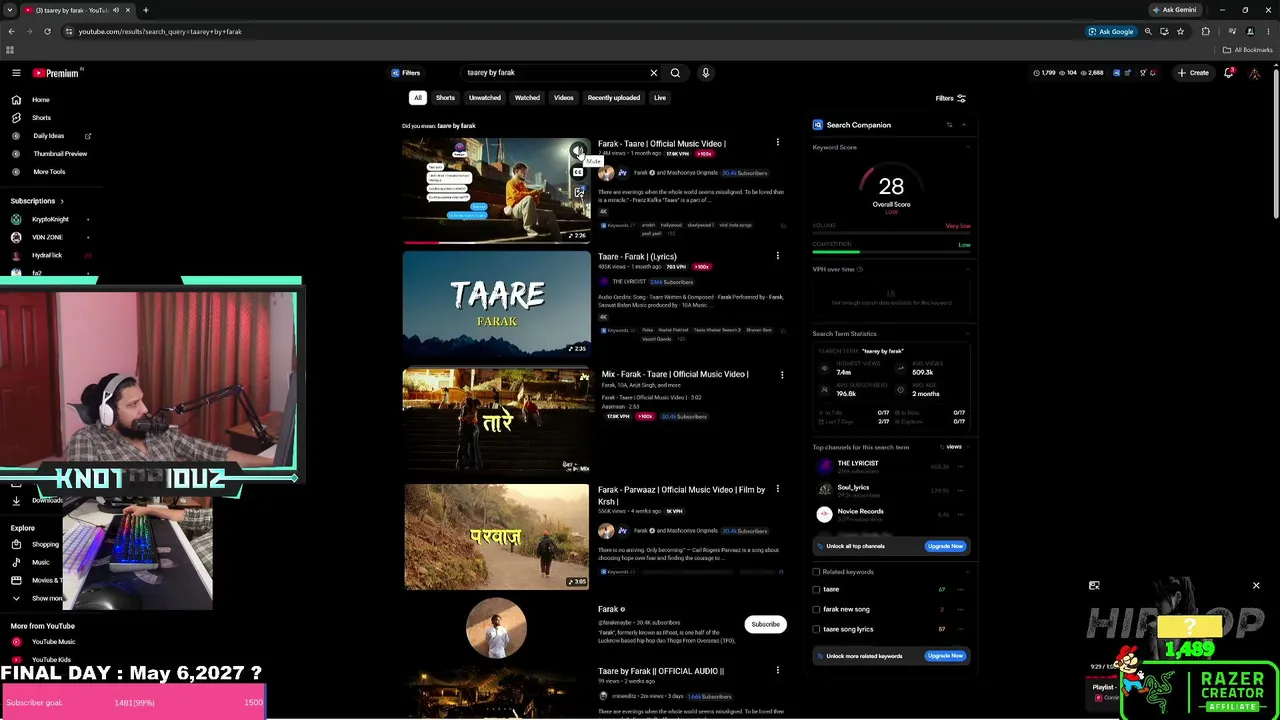The width and height of the screenshot is (1280, 720).
Task: Select the All filter chip
Action: pos(418,98)
